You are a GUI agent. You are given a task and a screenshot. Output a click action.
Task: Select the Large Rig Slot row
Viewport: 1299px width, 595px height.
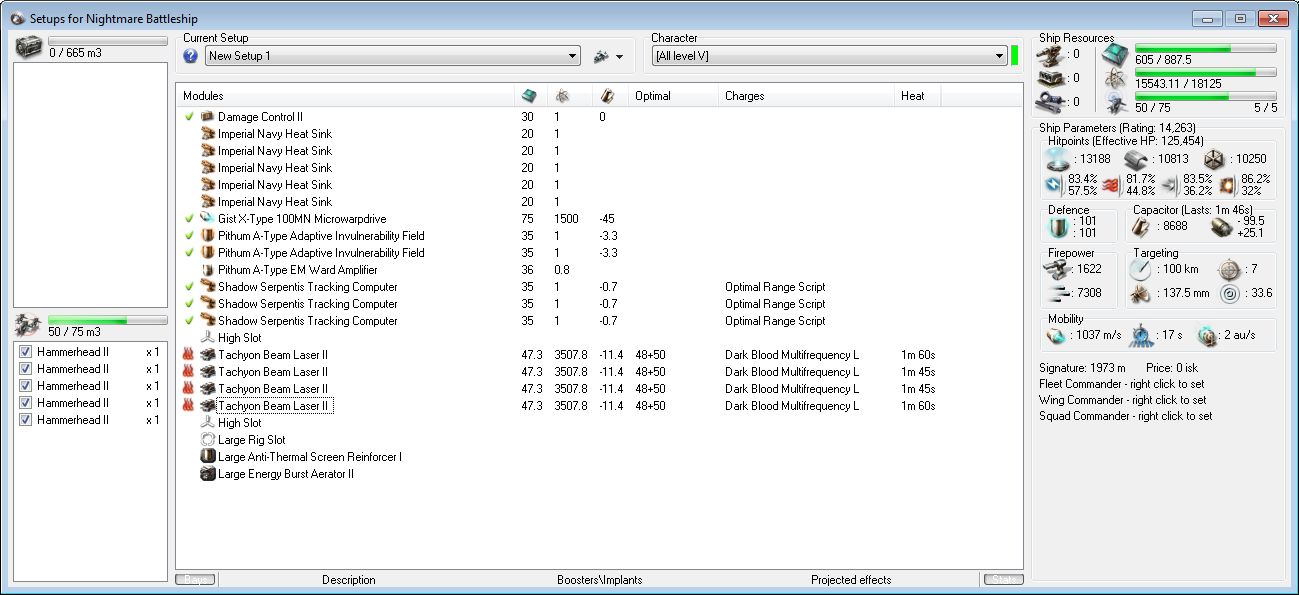click(599, 440)
